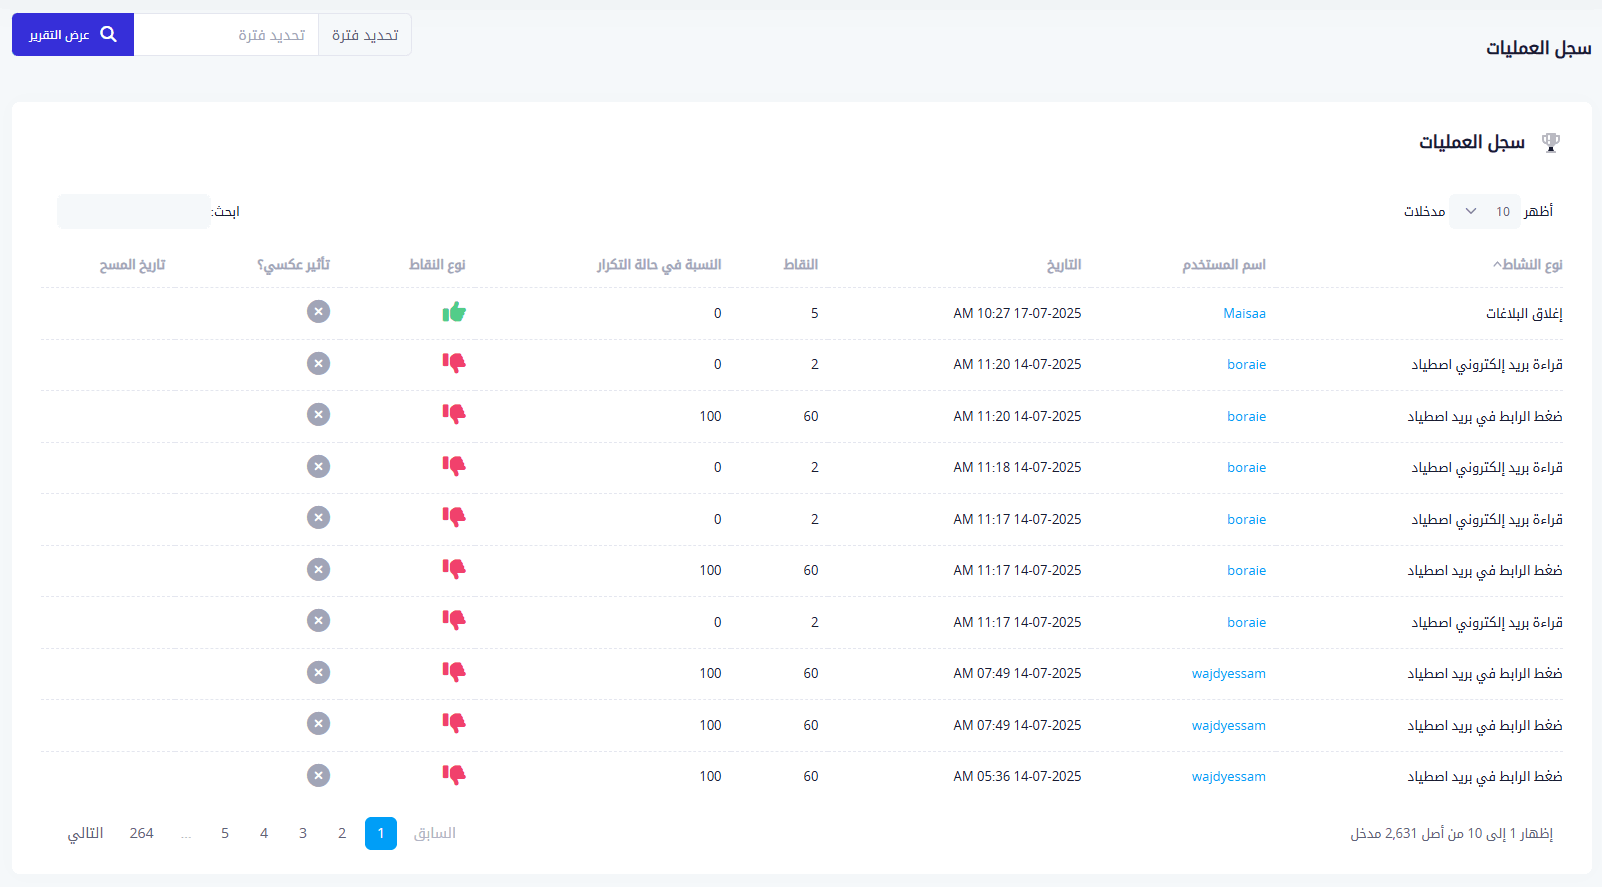
Task: Jump to last page 264
Action: [141, 833]
